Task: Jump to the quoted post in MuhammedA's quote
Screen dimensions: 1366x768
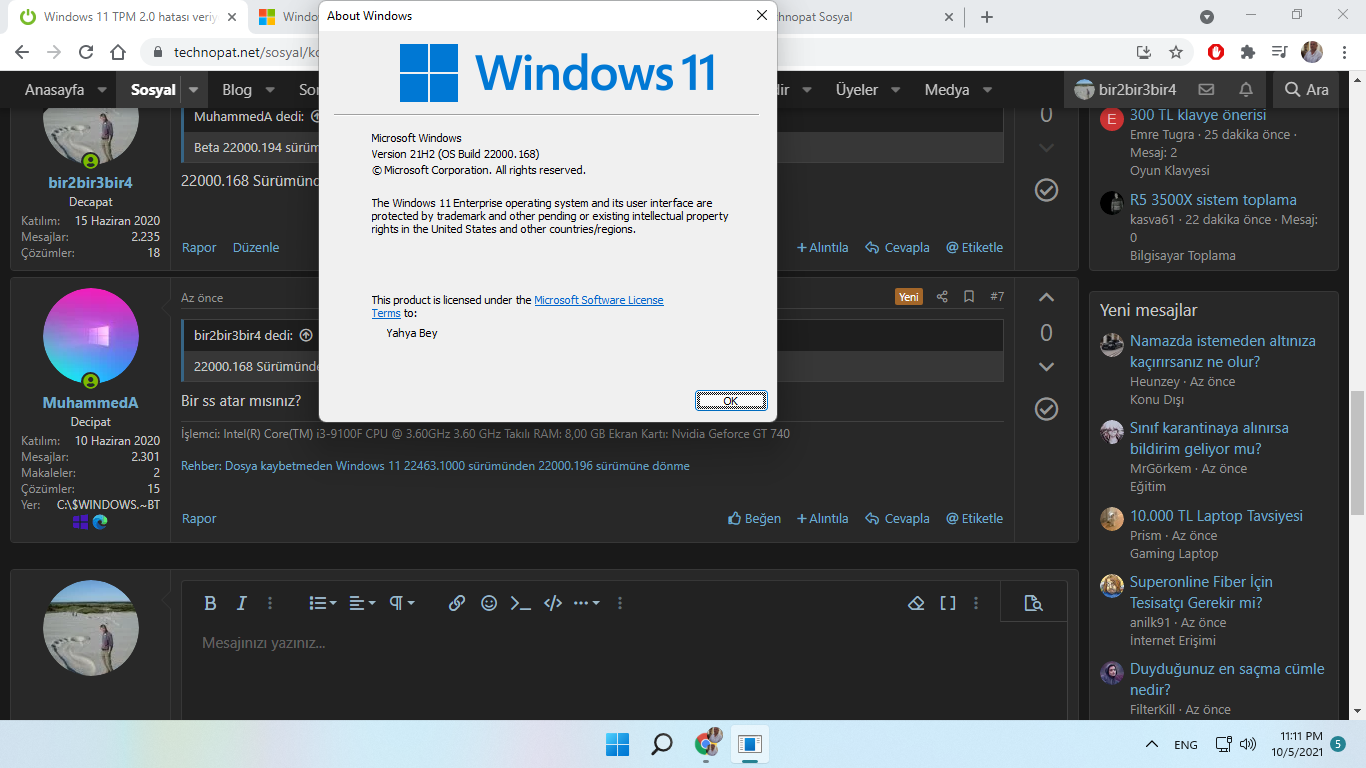Action: (306, 335)
